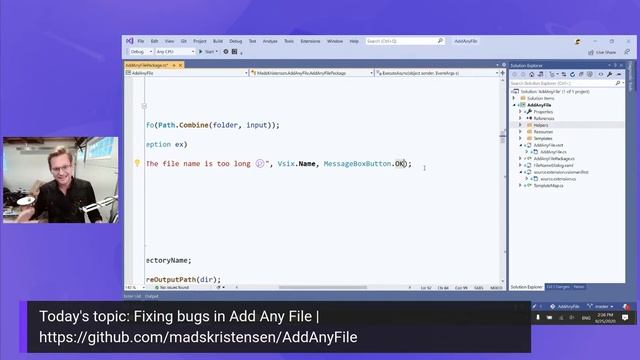
Task: Open the Start button dropdown arrow
Action: tap(217, 52)
